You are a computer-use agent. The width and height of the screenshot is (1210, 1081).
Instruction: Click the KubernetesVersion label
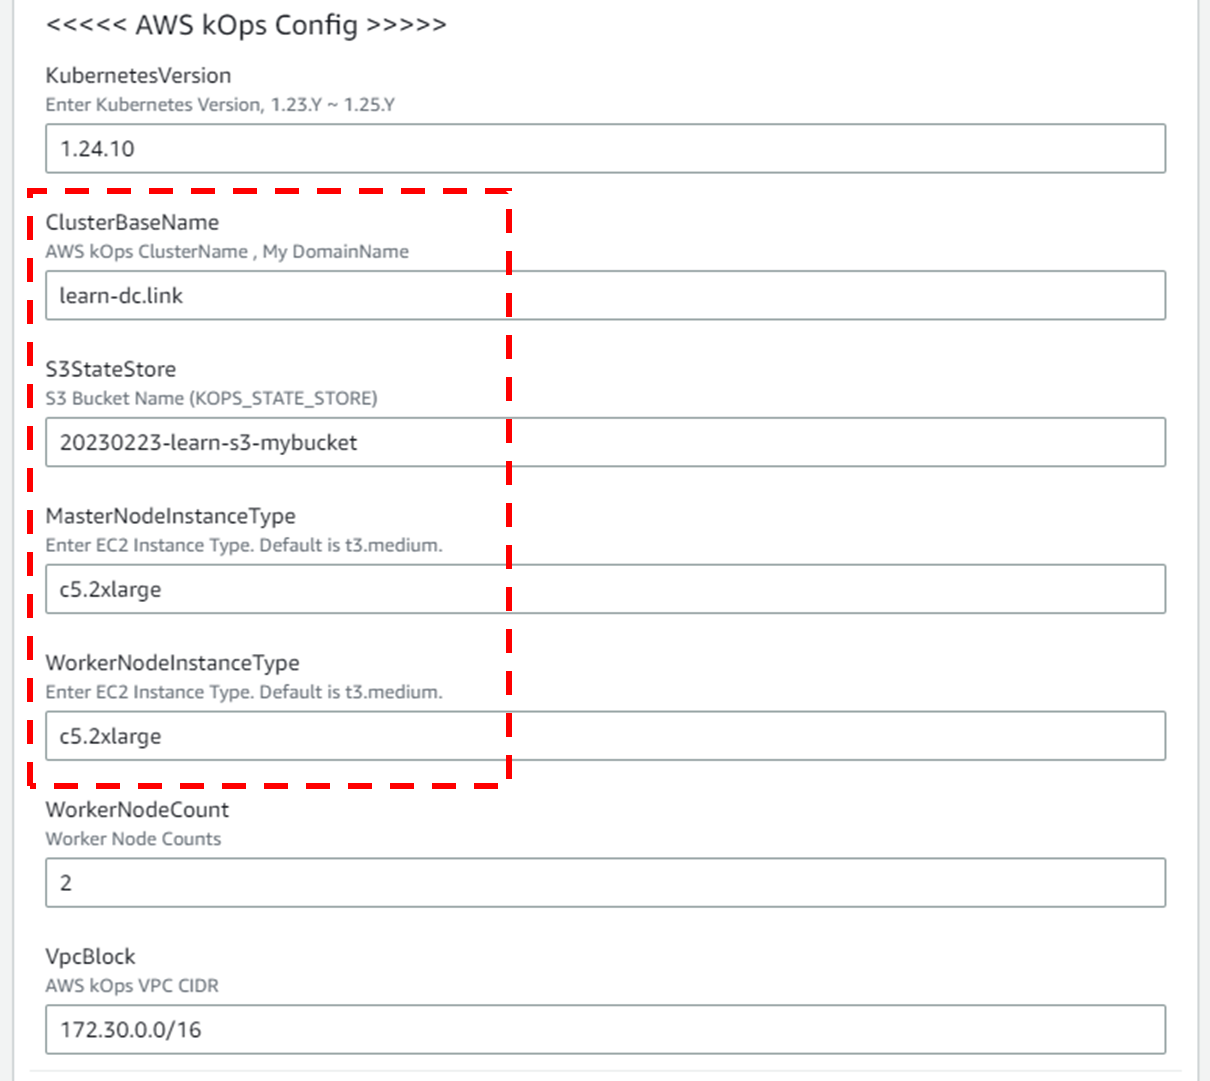(138, 76)
